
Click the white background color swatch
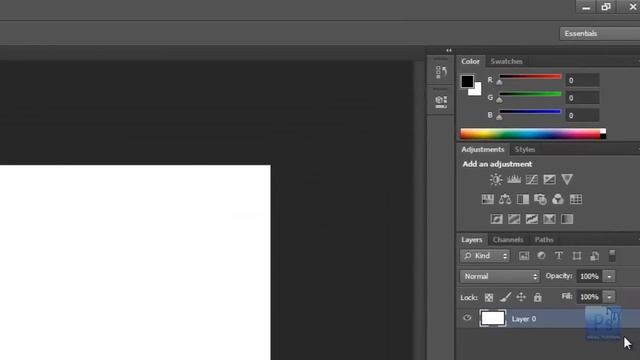coord(477,91)
